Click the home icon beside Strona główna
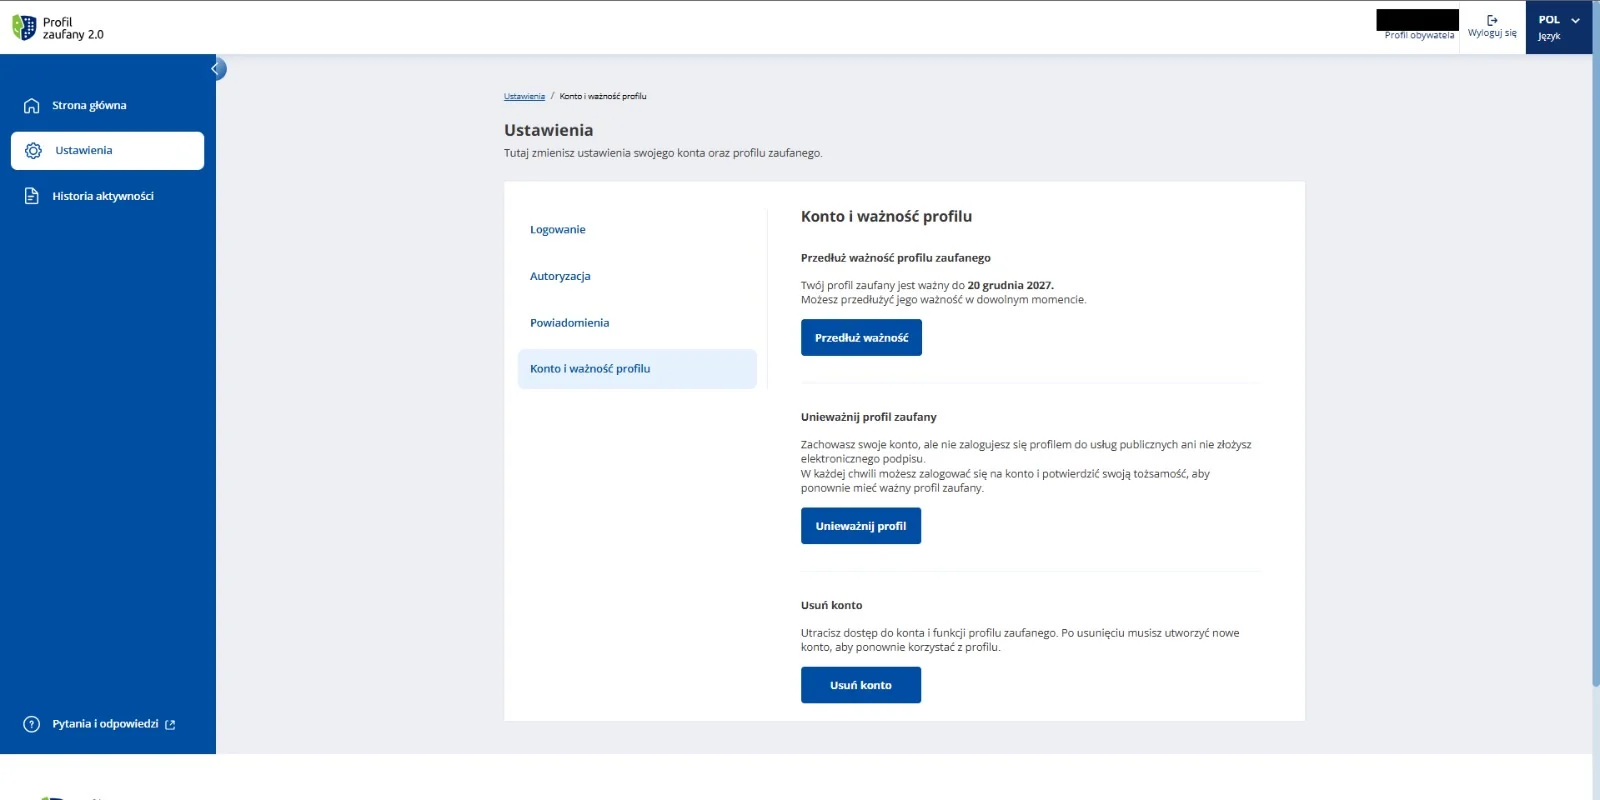 pos(32,106)
